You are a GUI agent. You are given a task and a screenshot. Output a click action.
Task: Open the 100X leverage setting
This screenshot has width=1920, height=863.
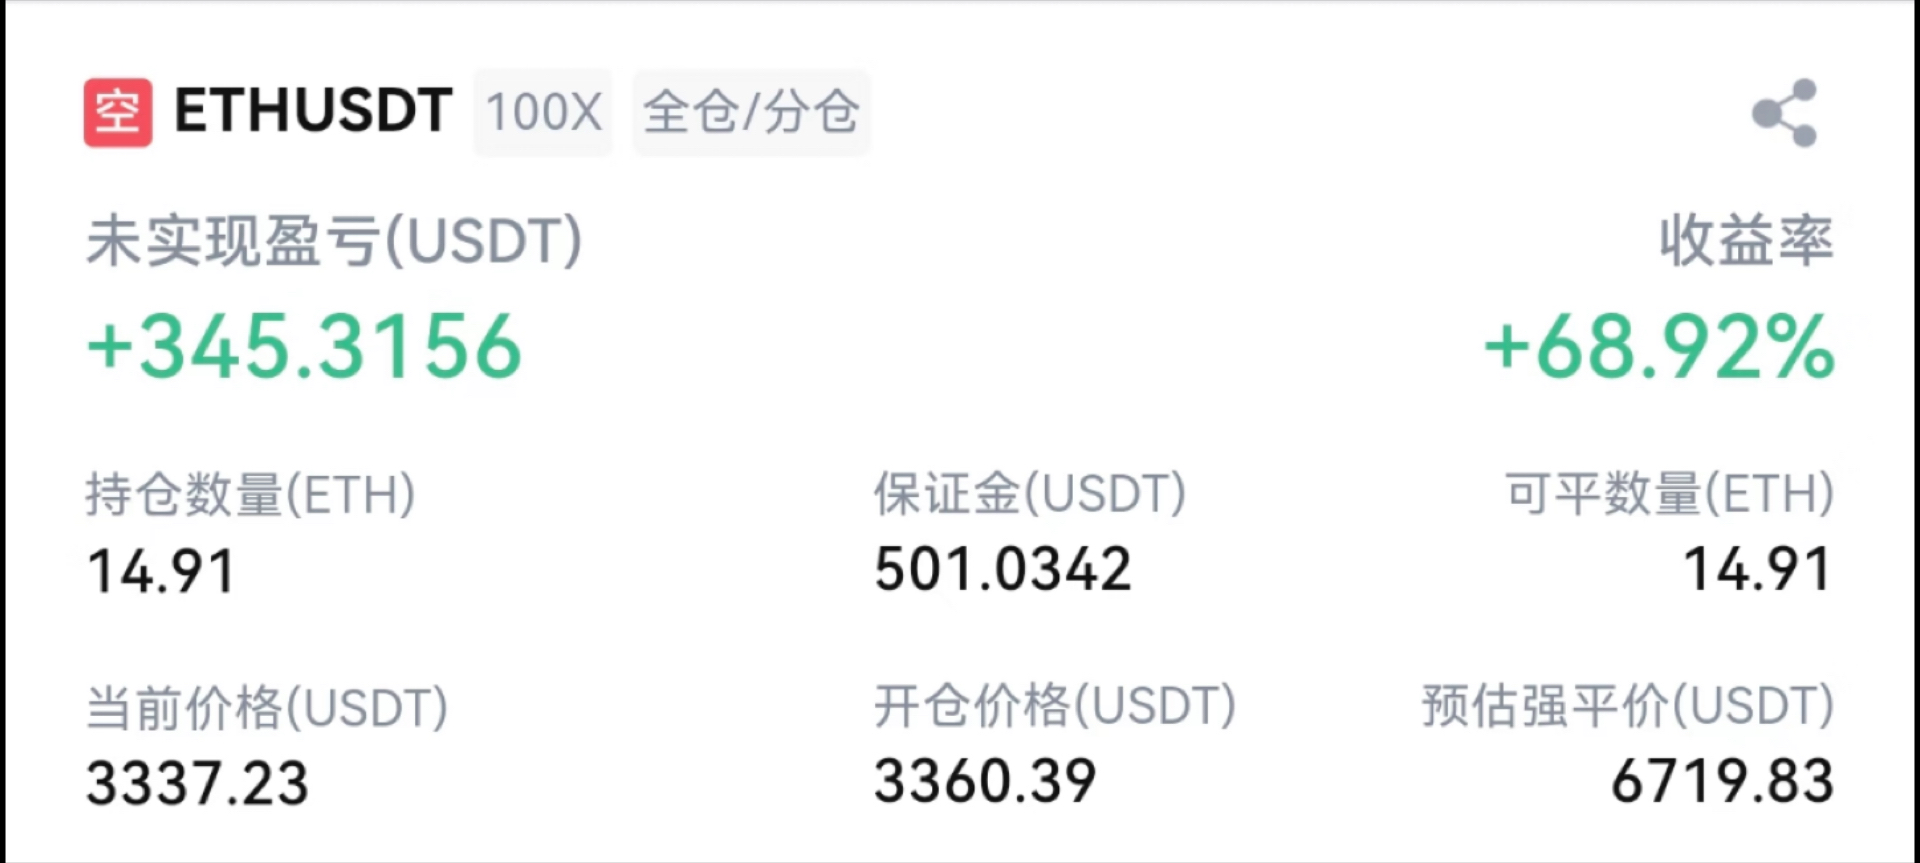[543, 112]
